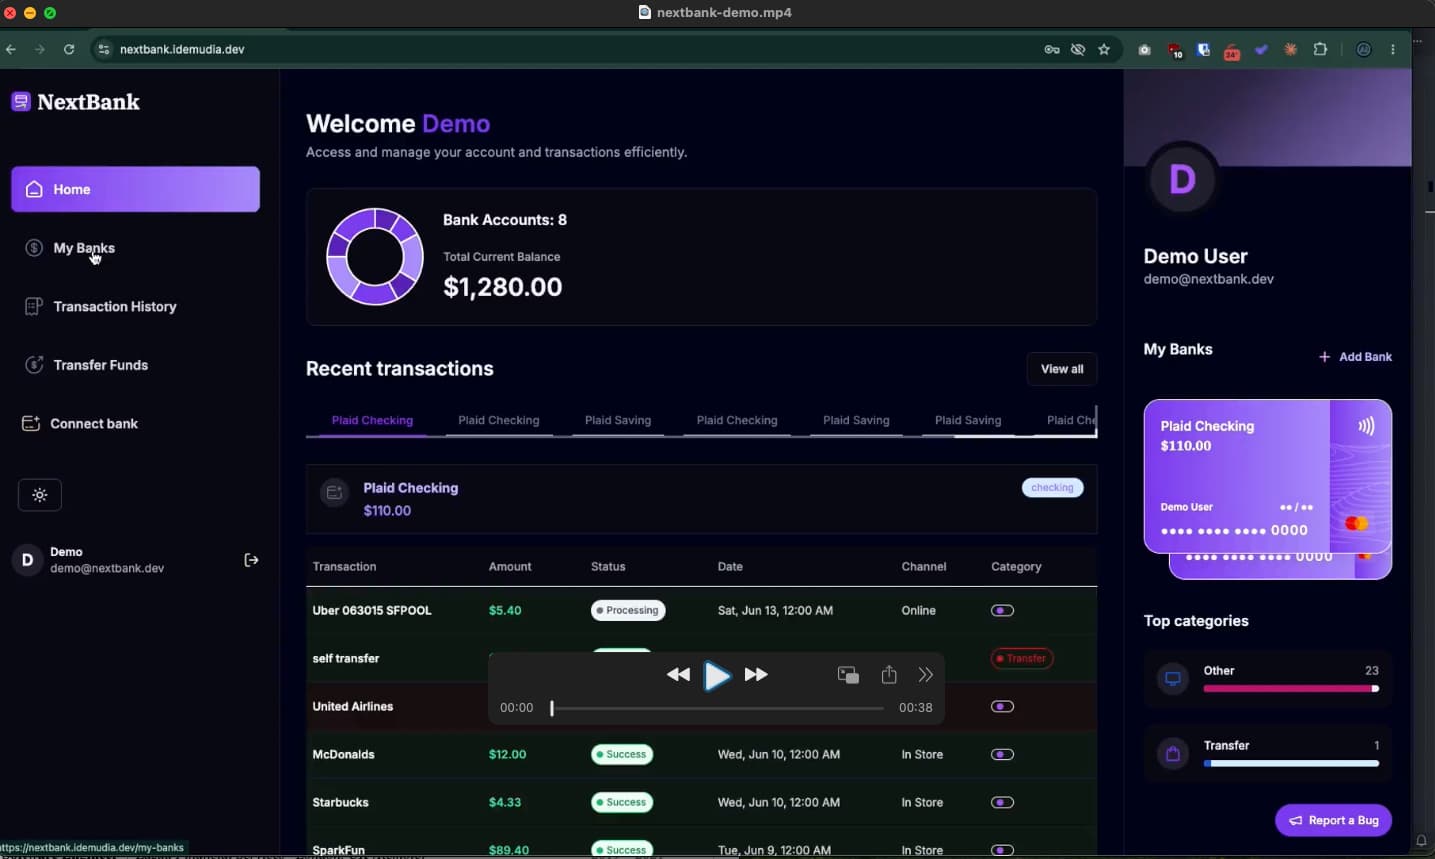Image resolution: width=1435 pixels, height=859 pixels.
Task: Click the rewind button in video controls
Action: pos(678,675)
